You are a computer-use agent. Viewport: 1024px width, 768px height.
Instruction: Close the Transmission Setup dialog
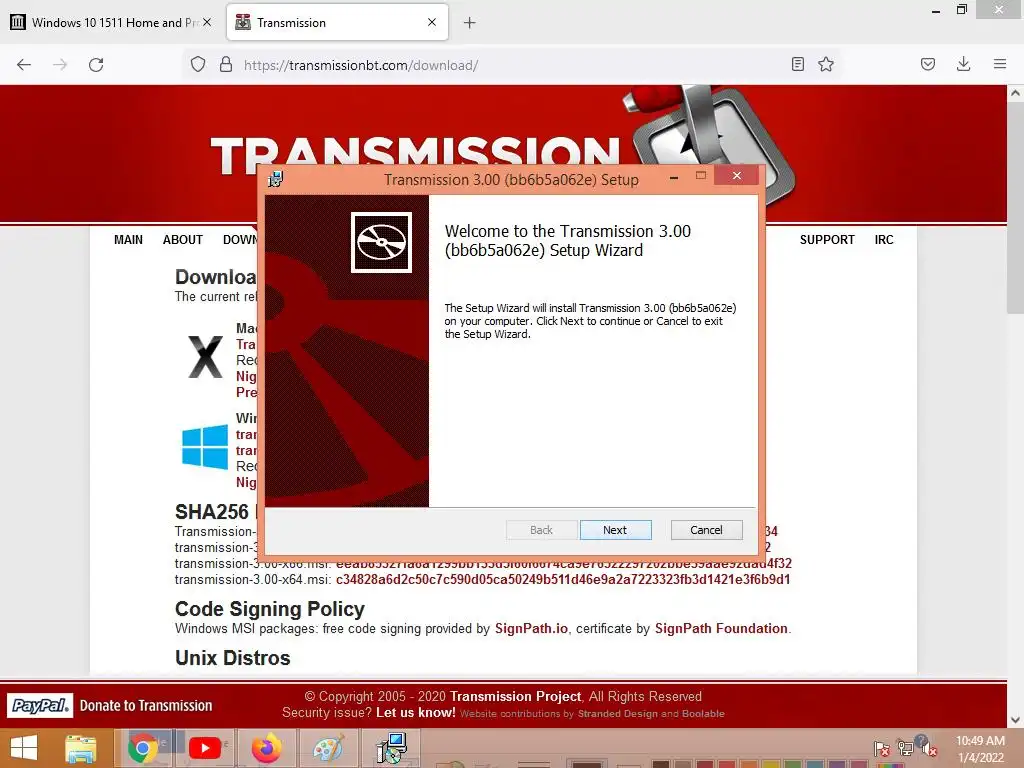737,176
